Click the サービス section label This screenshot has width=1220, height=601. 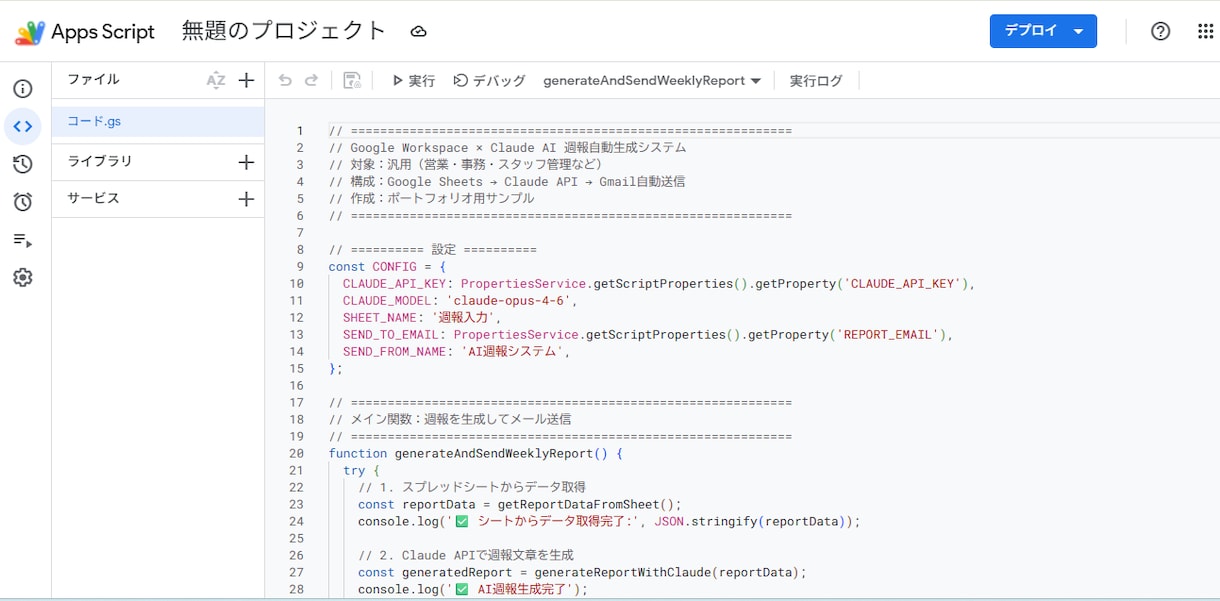(x=94, y=198)
